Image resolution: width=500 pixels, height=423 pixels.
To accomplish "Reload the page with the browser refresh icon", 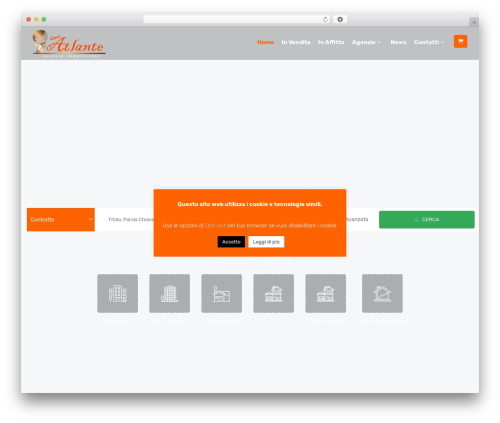I will click(x=325, y=20).
